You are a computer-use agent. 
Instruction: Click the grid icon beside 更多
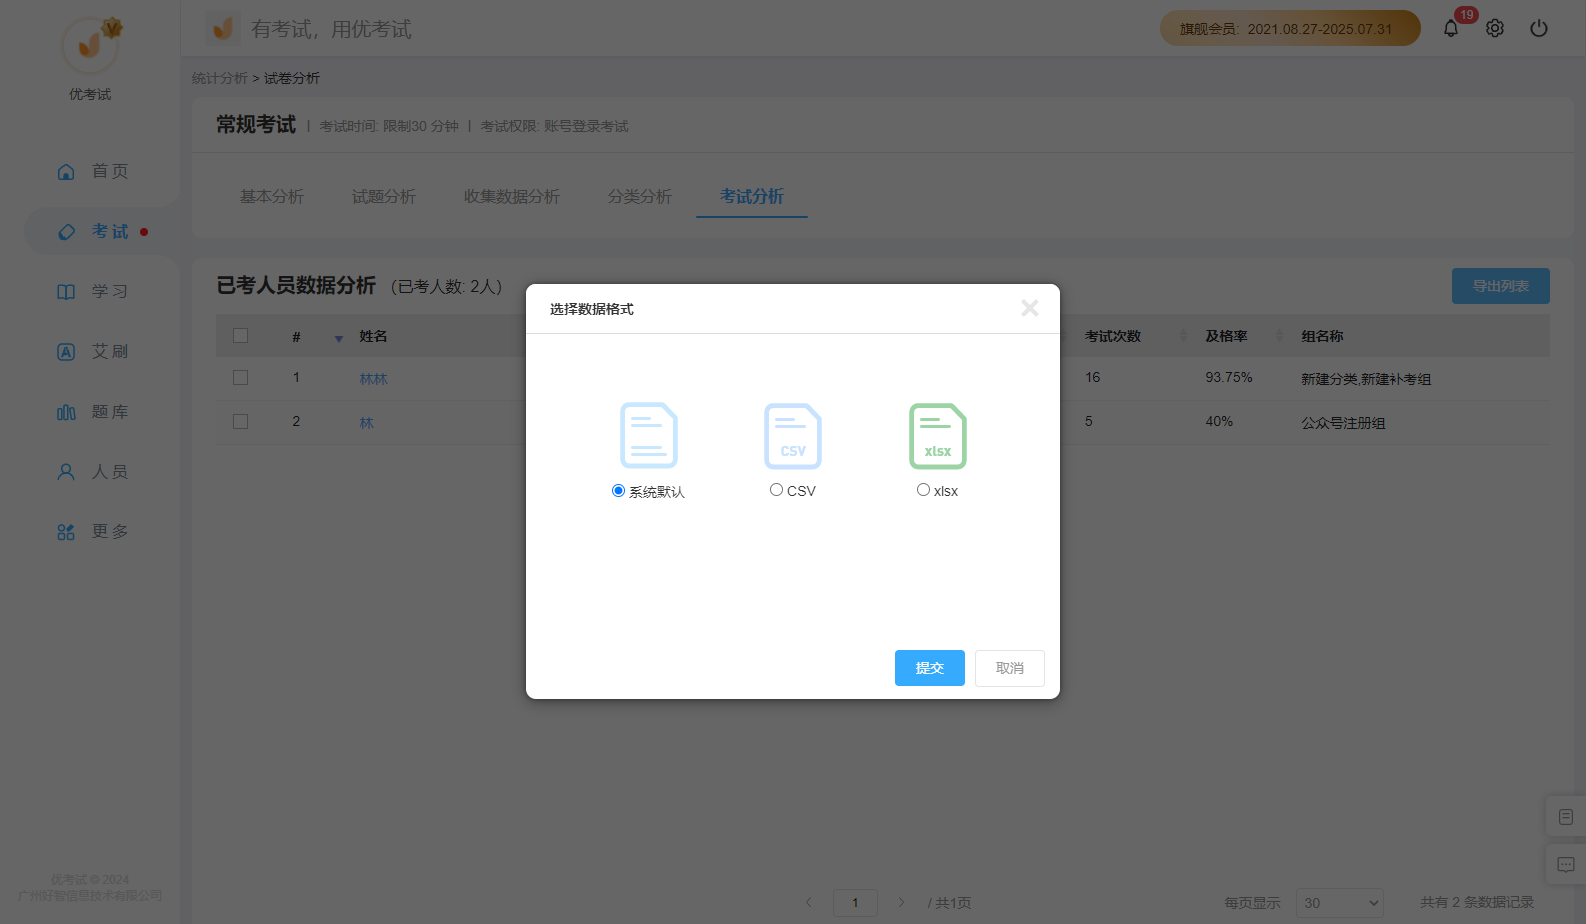[66, 532]
